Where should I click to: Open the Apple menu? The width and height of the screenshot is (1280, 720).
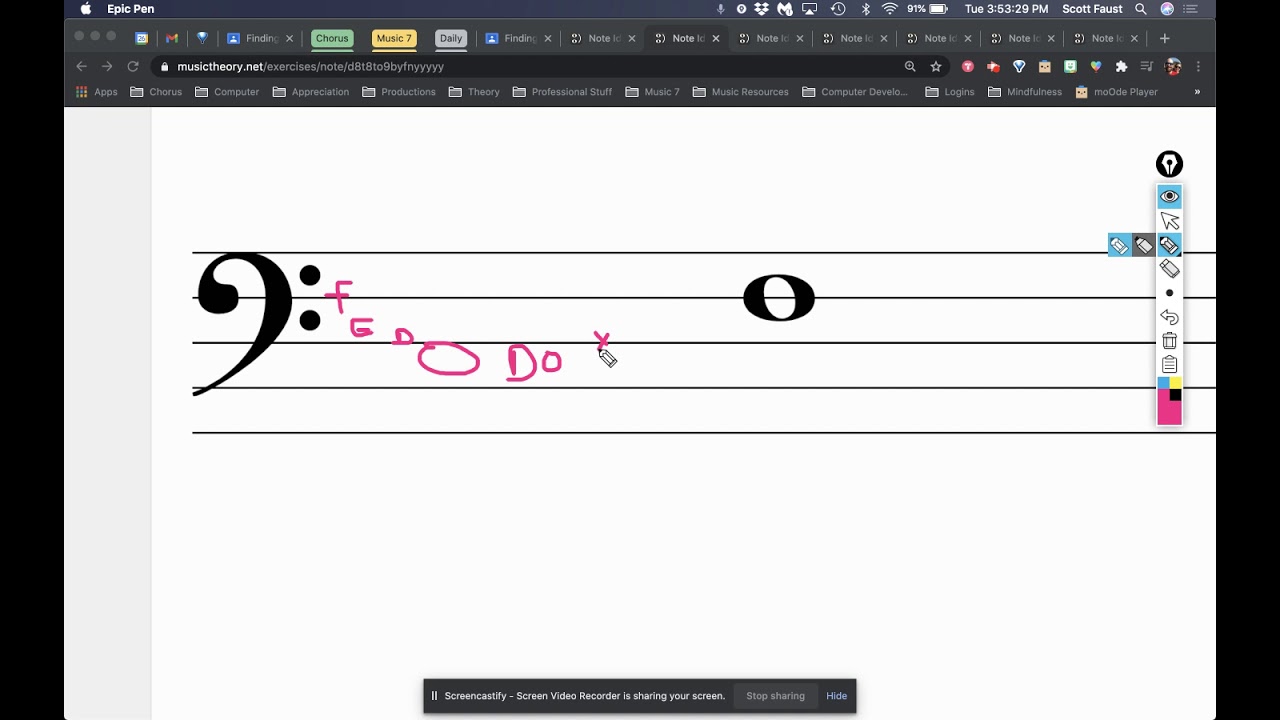[85, 9]
